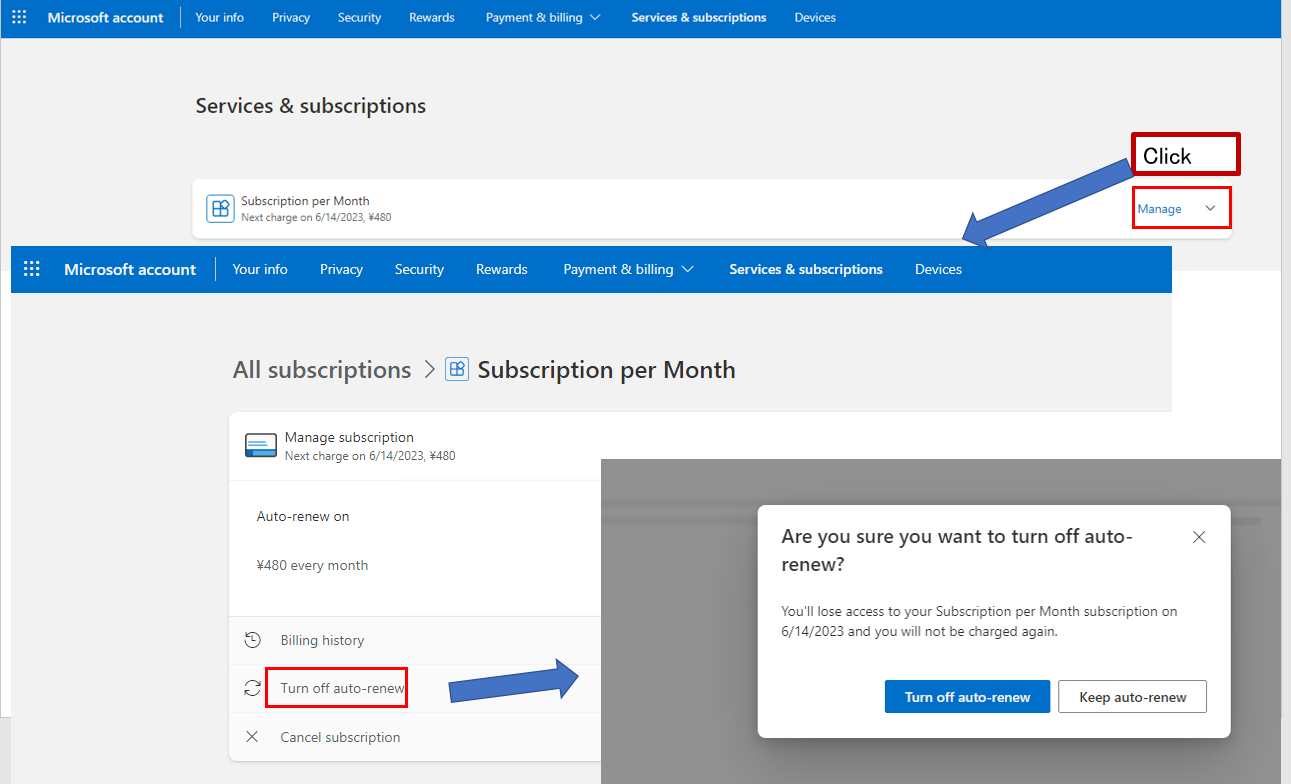
Task: Click the Keep auto-renew button
Action: (1133, 697)
